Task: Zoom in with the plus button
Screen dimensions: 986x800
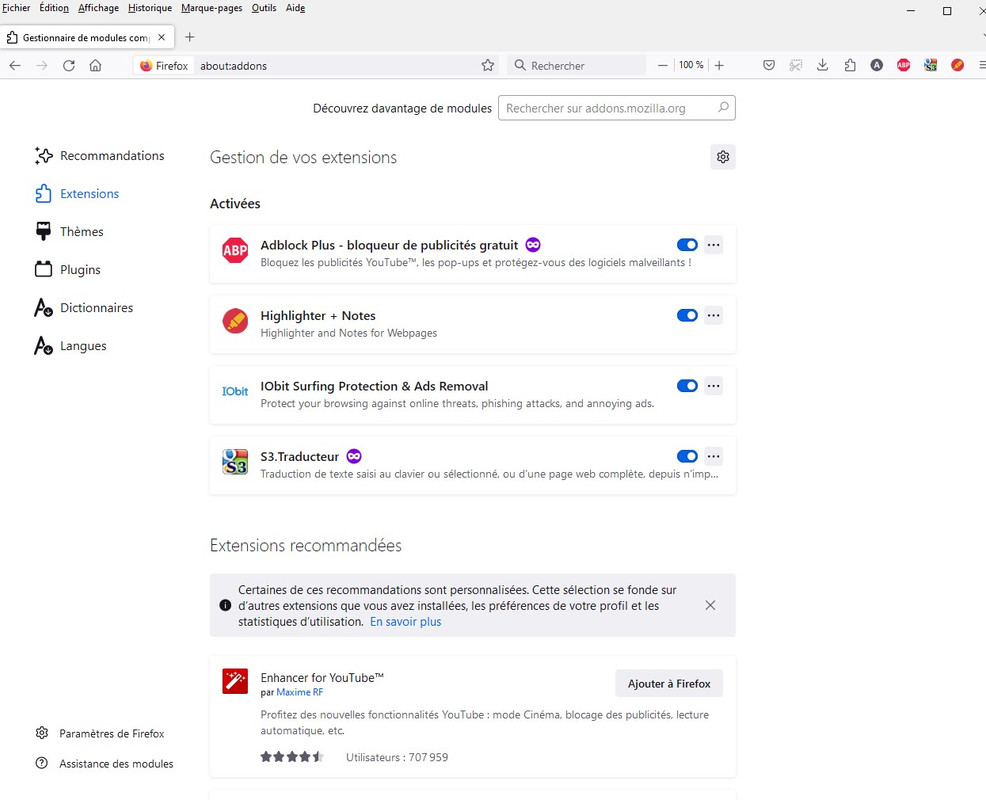Action: 719,65
